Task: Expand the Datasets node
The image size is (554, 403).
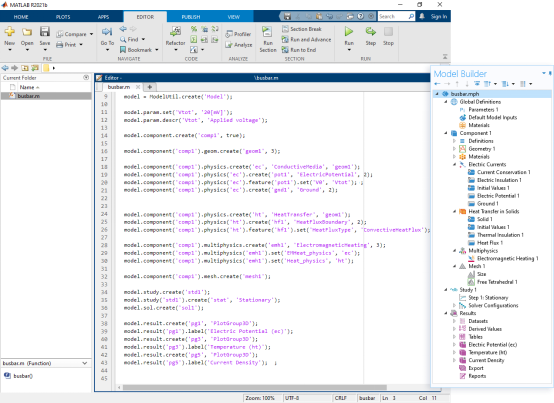Action: [x=454, y=321]
